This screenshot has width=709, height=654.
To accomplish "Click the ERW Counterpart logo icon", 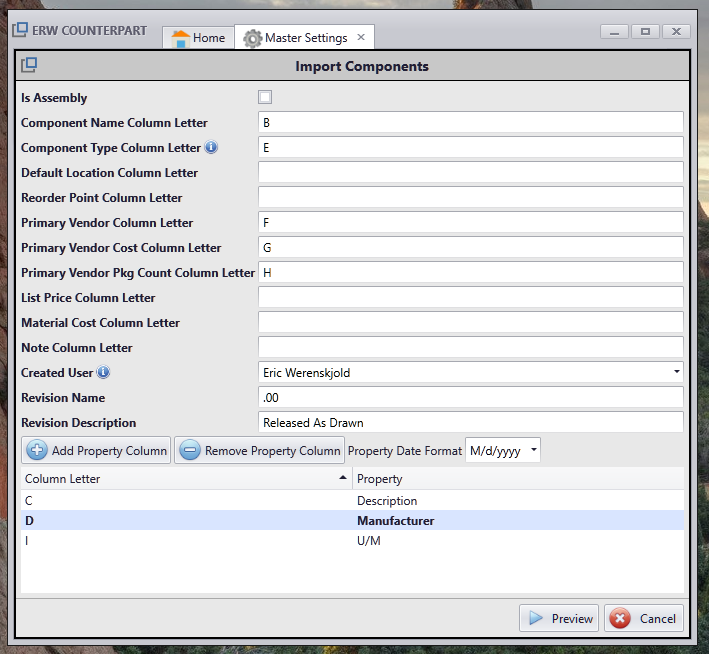I will click(20, 29).
